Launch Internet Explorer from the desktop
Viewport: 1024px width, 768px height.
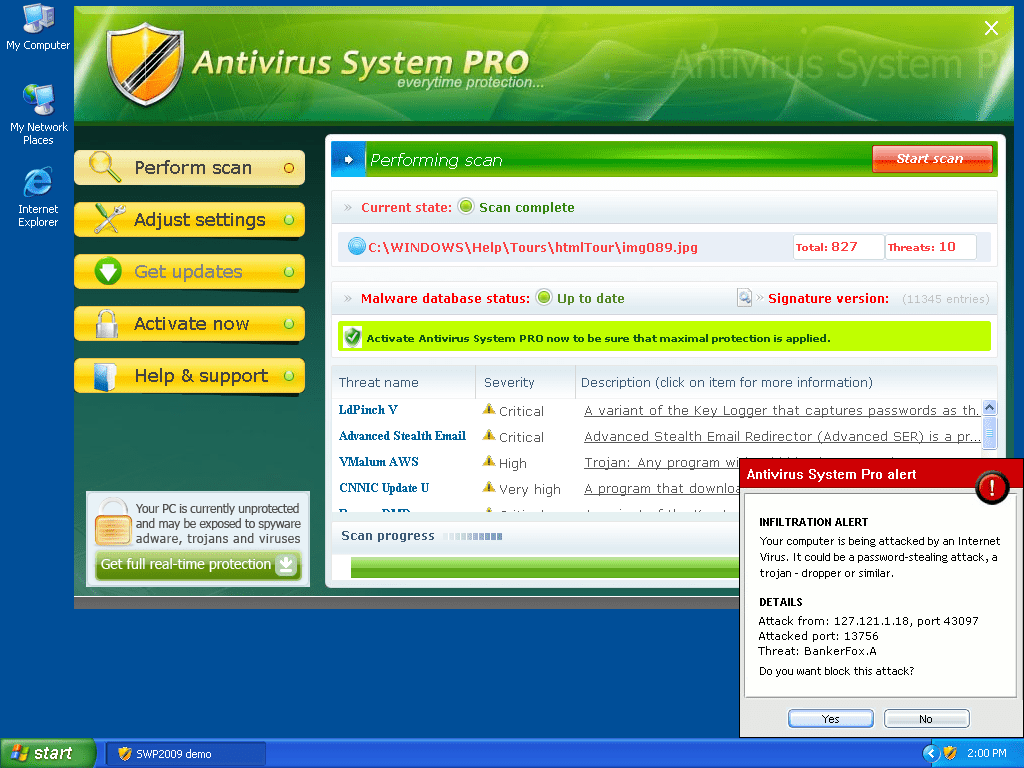(x=38, y=183)
